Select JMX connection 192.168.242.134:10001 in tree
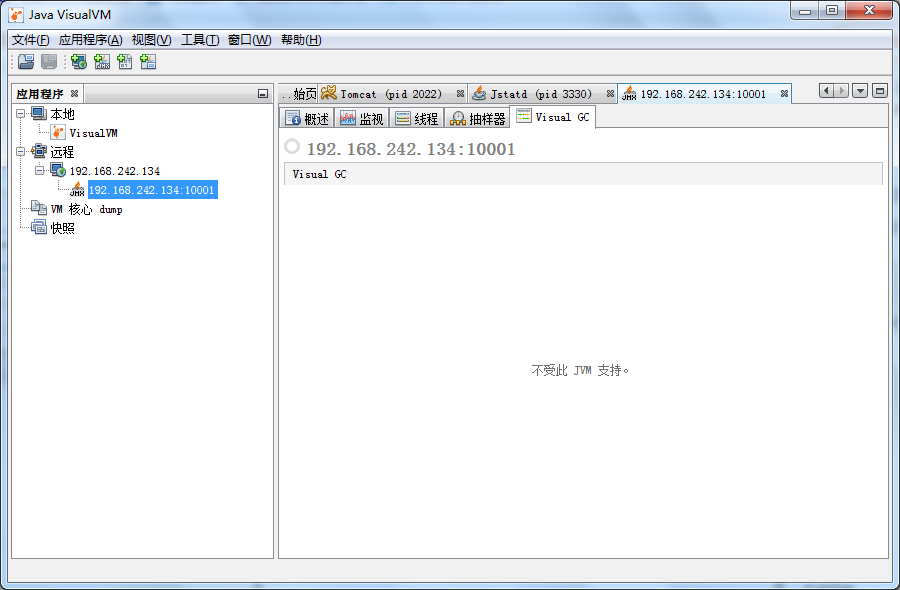 (x=152, y=190)
